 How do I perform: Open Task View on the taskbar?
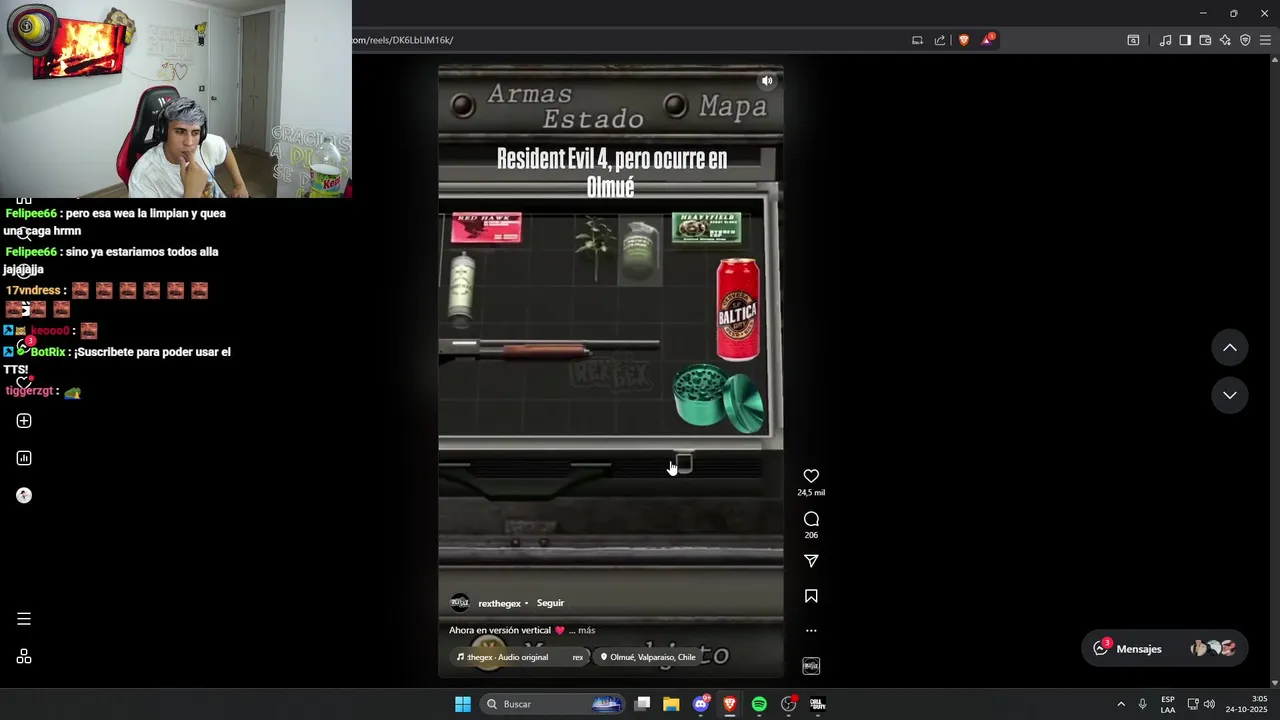(x=643, y=704)
